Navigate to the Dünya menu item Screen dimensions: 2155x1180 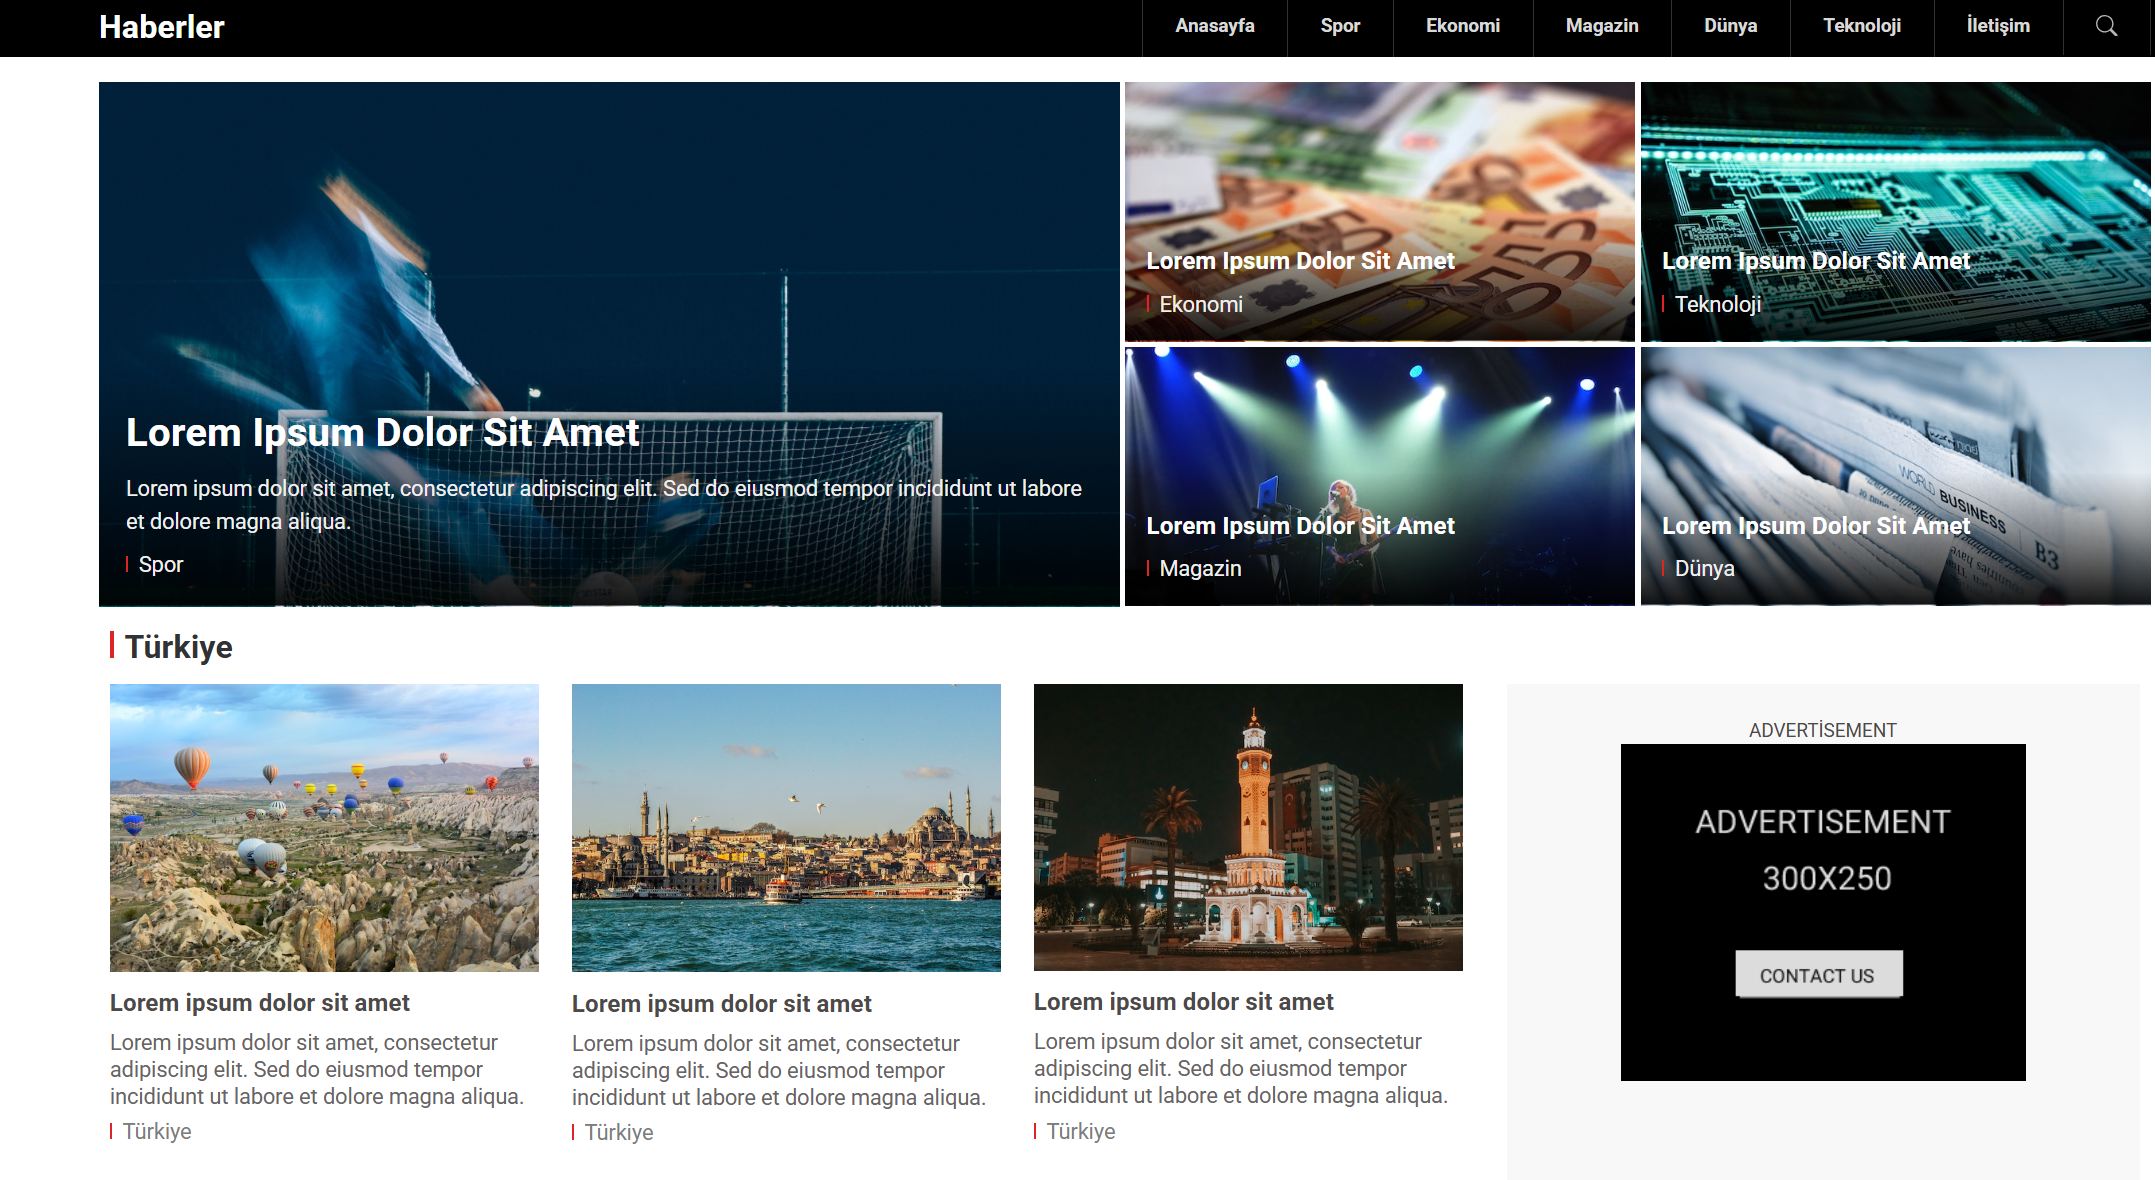click(x=1730, y=26)
